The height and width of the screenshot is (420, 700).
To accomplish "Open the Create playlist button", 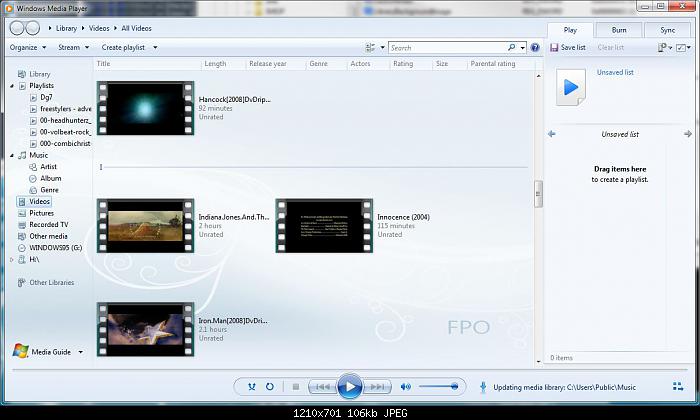I will click(x=123, y=47).
